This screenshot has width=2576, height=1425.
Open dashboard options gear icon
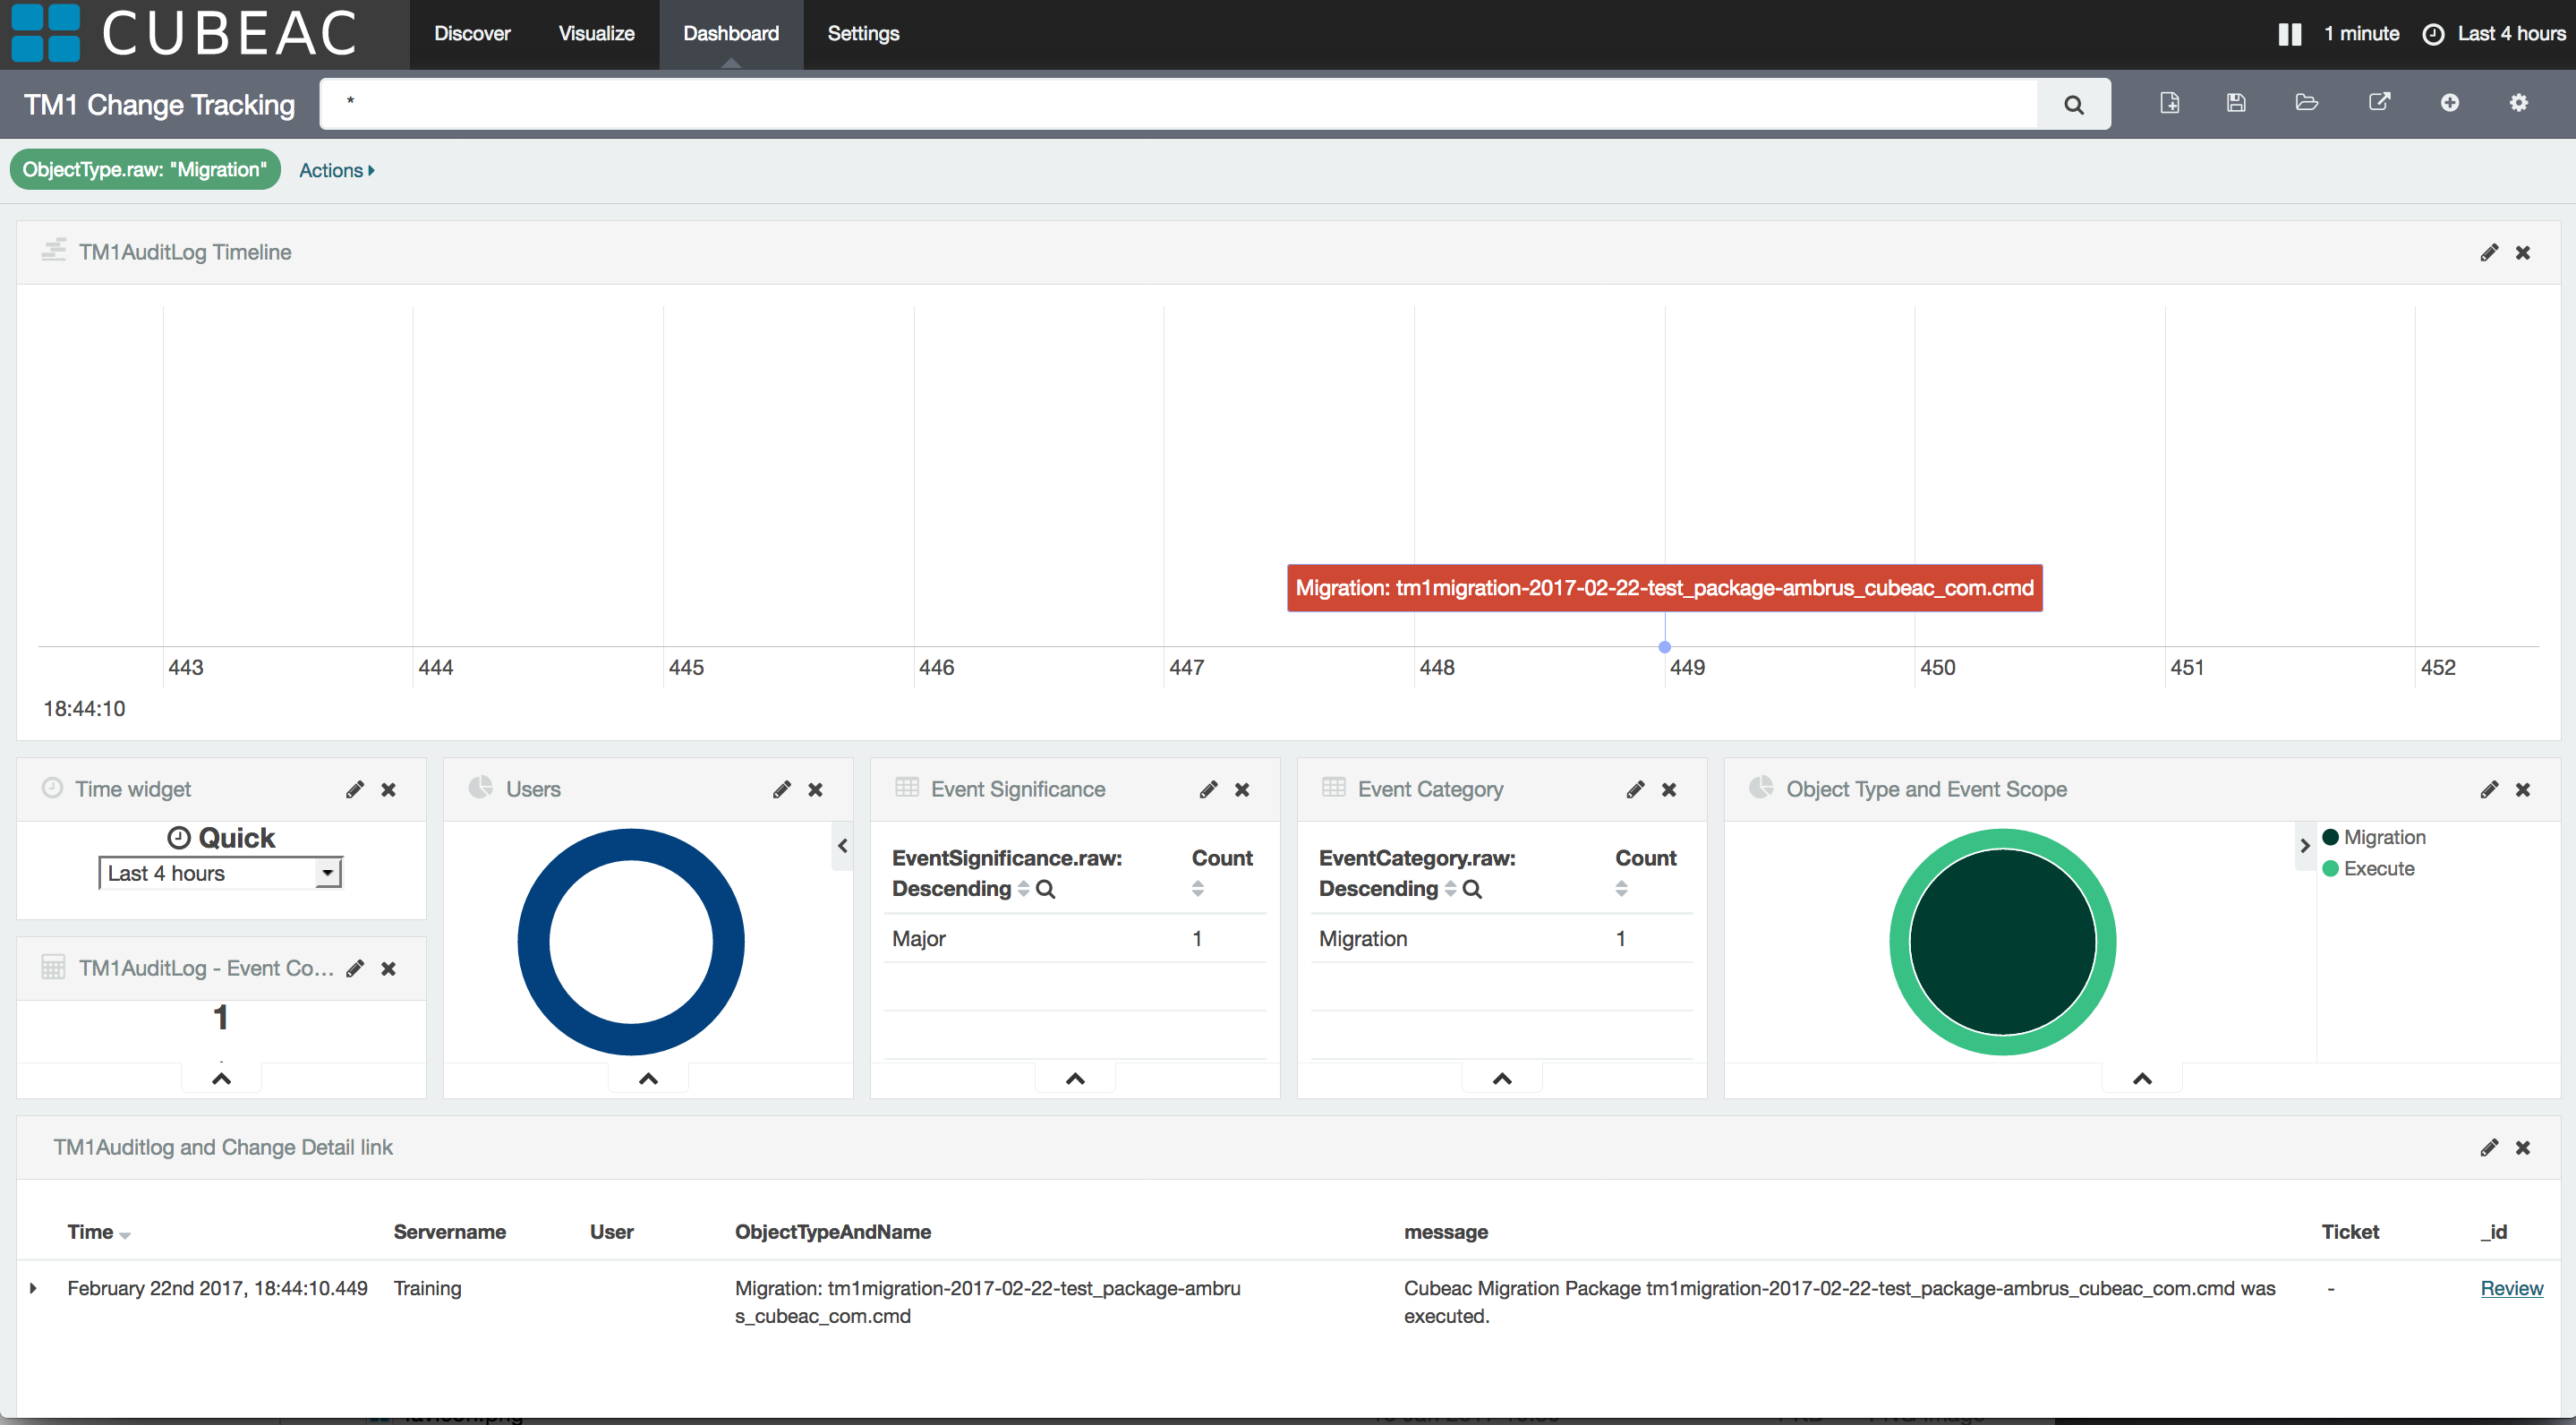(x=2518, y=103)
